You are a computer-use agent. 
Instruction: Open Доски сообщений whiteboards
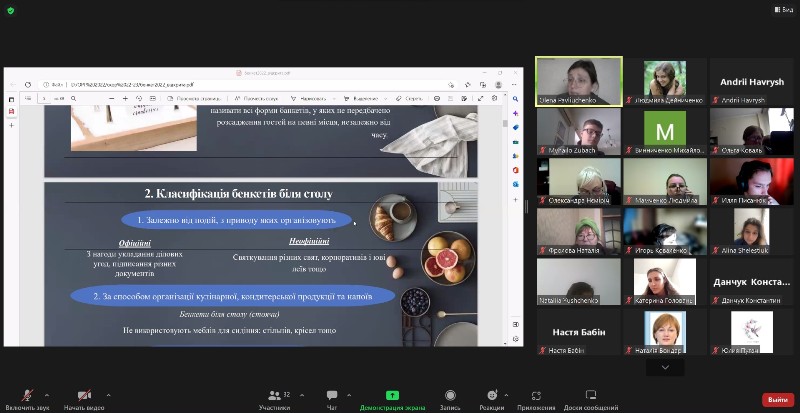(590, 398)
